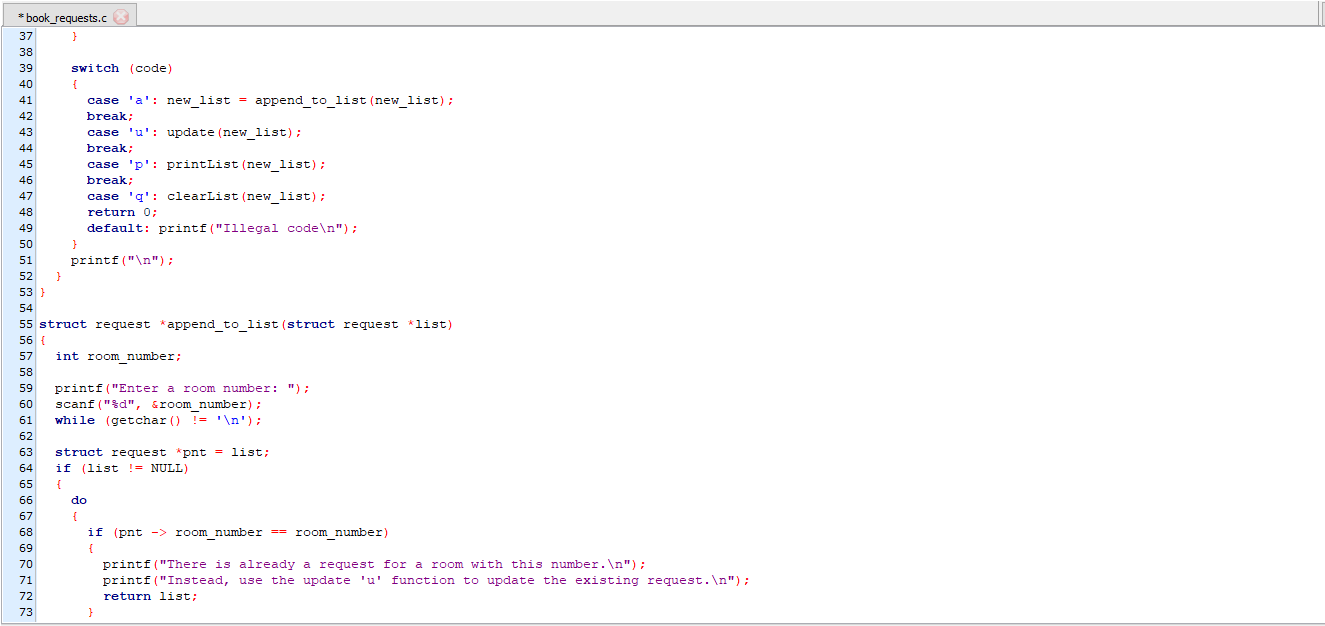
Task: Click line number 39 in the gutter
Action: 26,68
